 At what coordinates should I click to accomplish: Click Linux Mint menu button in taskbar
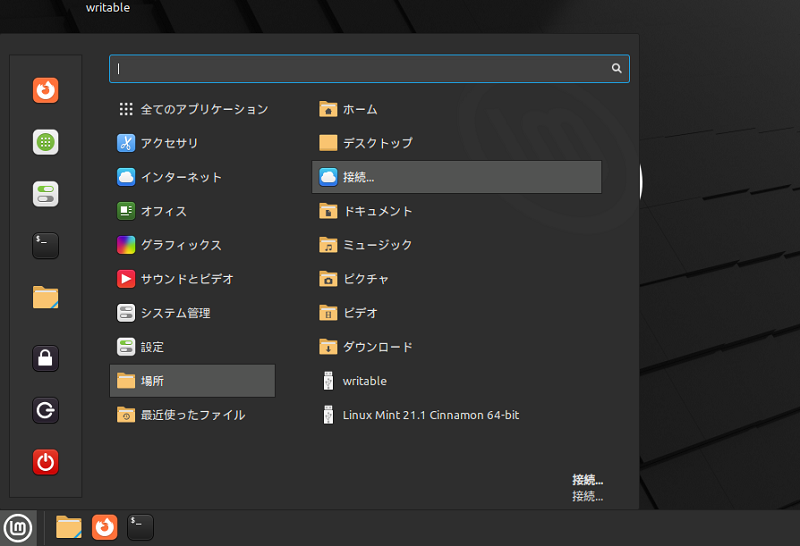tap(18, 528)
